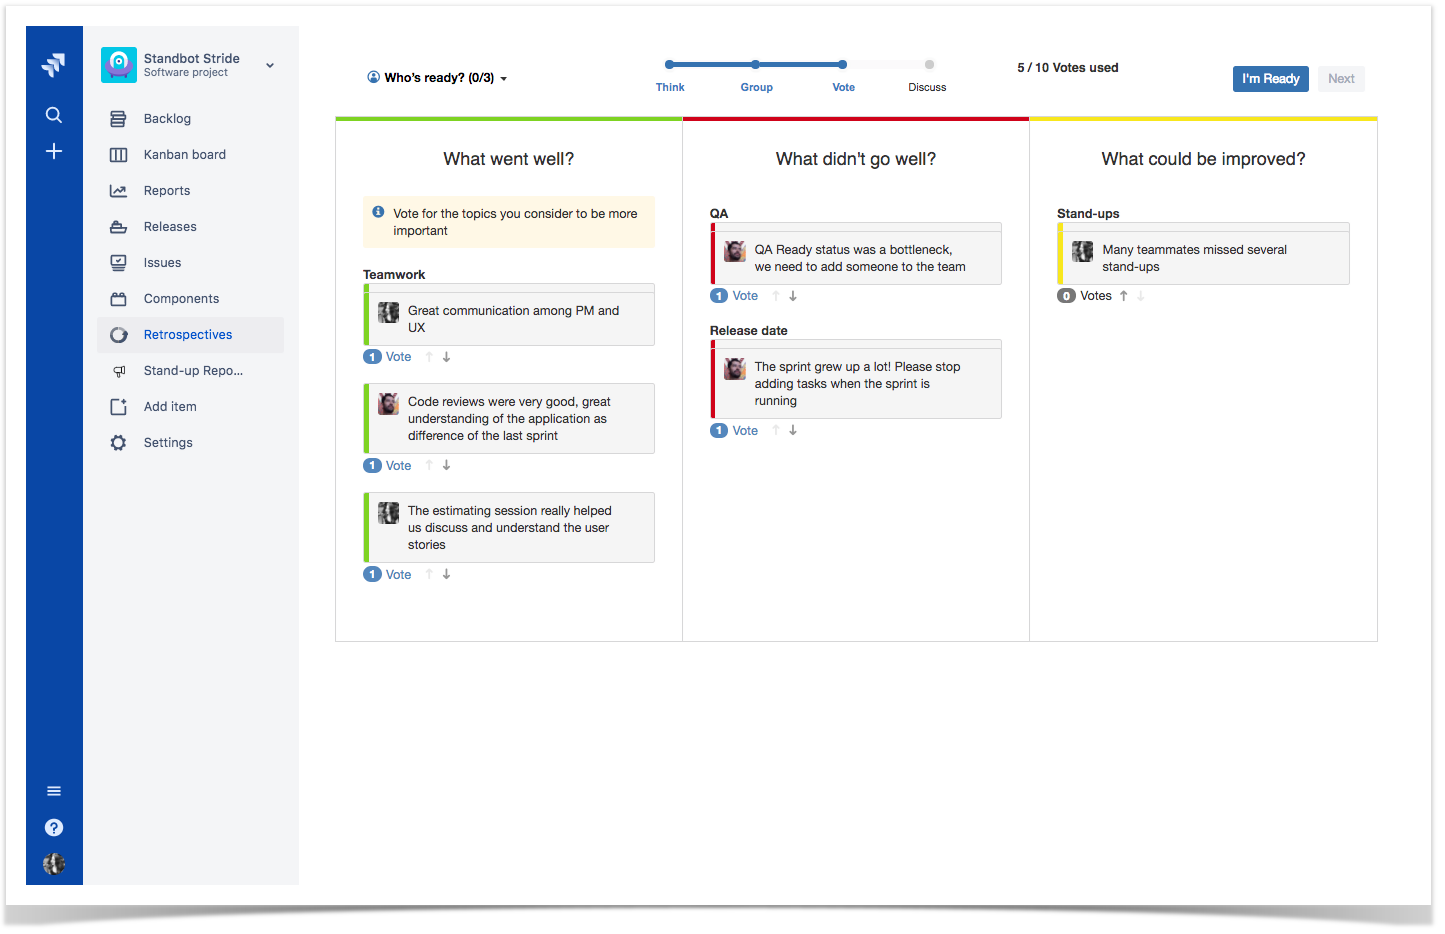
Task: Click the Discuss step label
Action: pyautogui.click(x=927, y=88)
